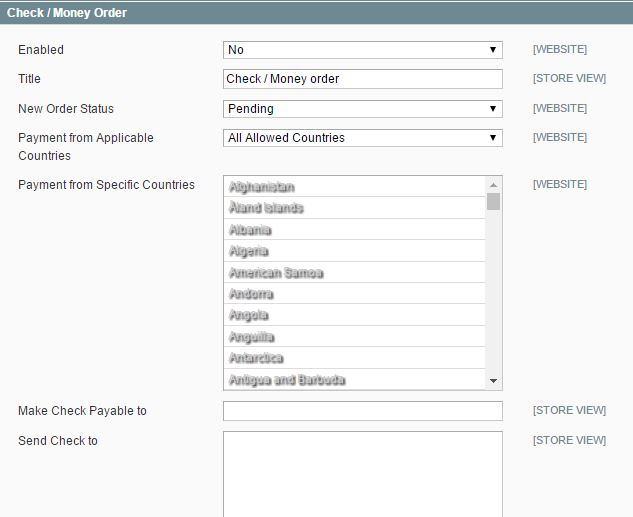633x517 pixels.
Task: Select Algeria in the countries list
Action: [x=354, y=251]
